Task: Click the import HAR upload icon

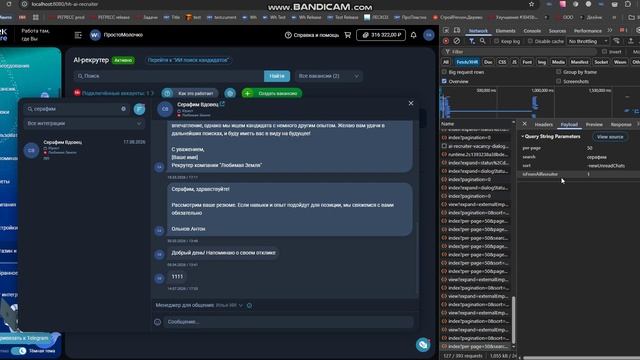Action: click(x=631, y=41)
